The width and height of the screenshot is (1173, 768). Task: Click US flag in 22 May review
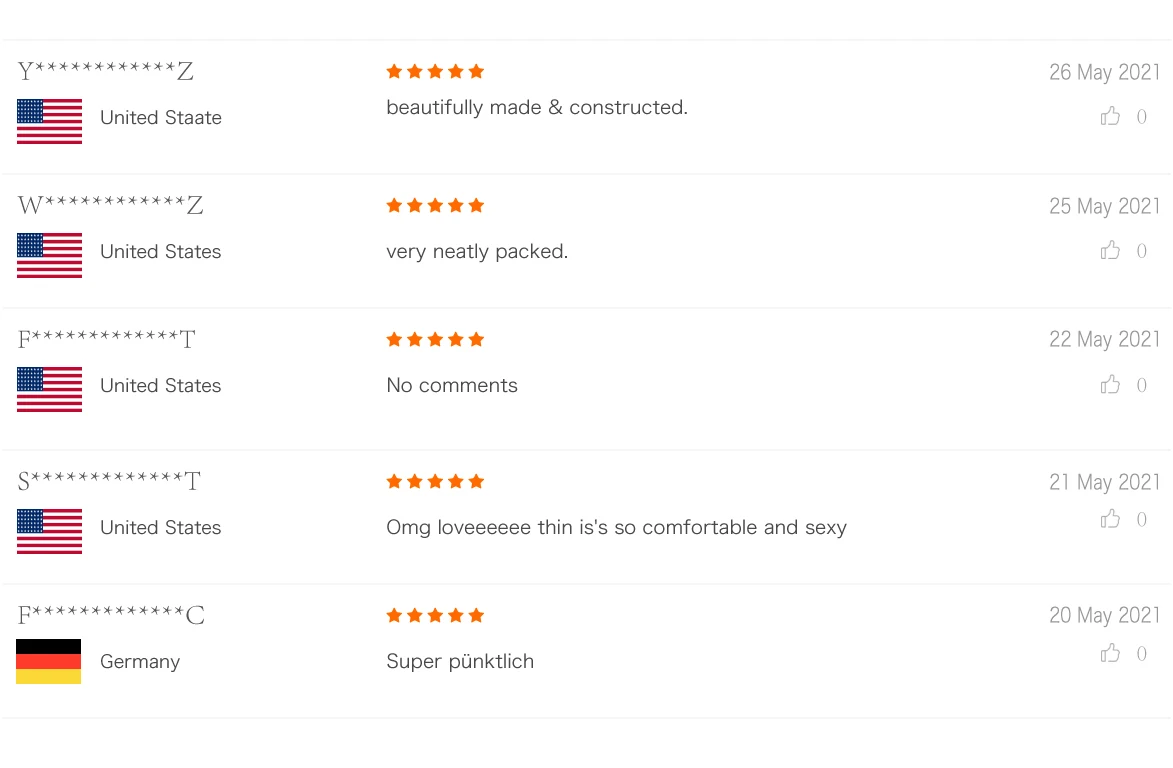pos(49,389)
